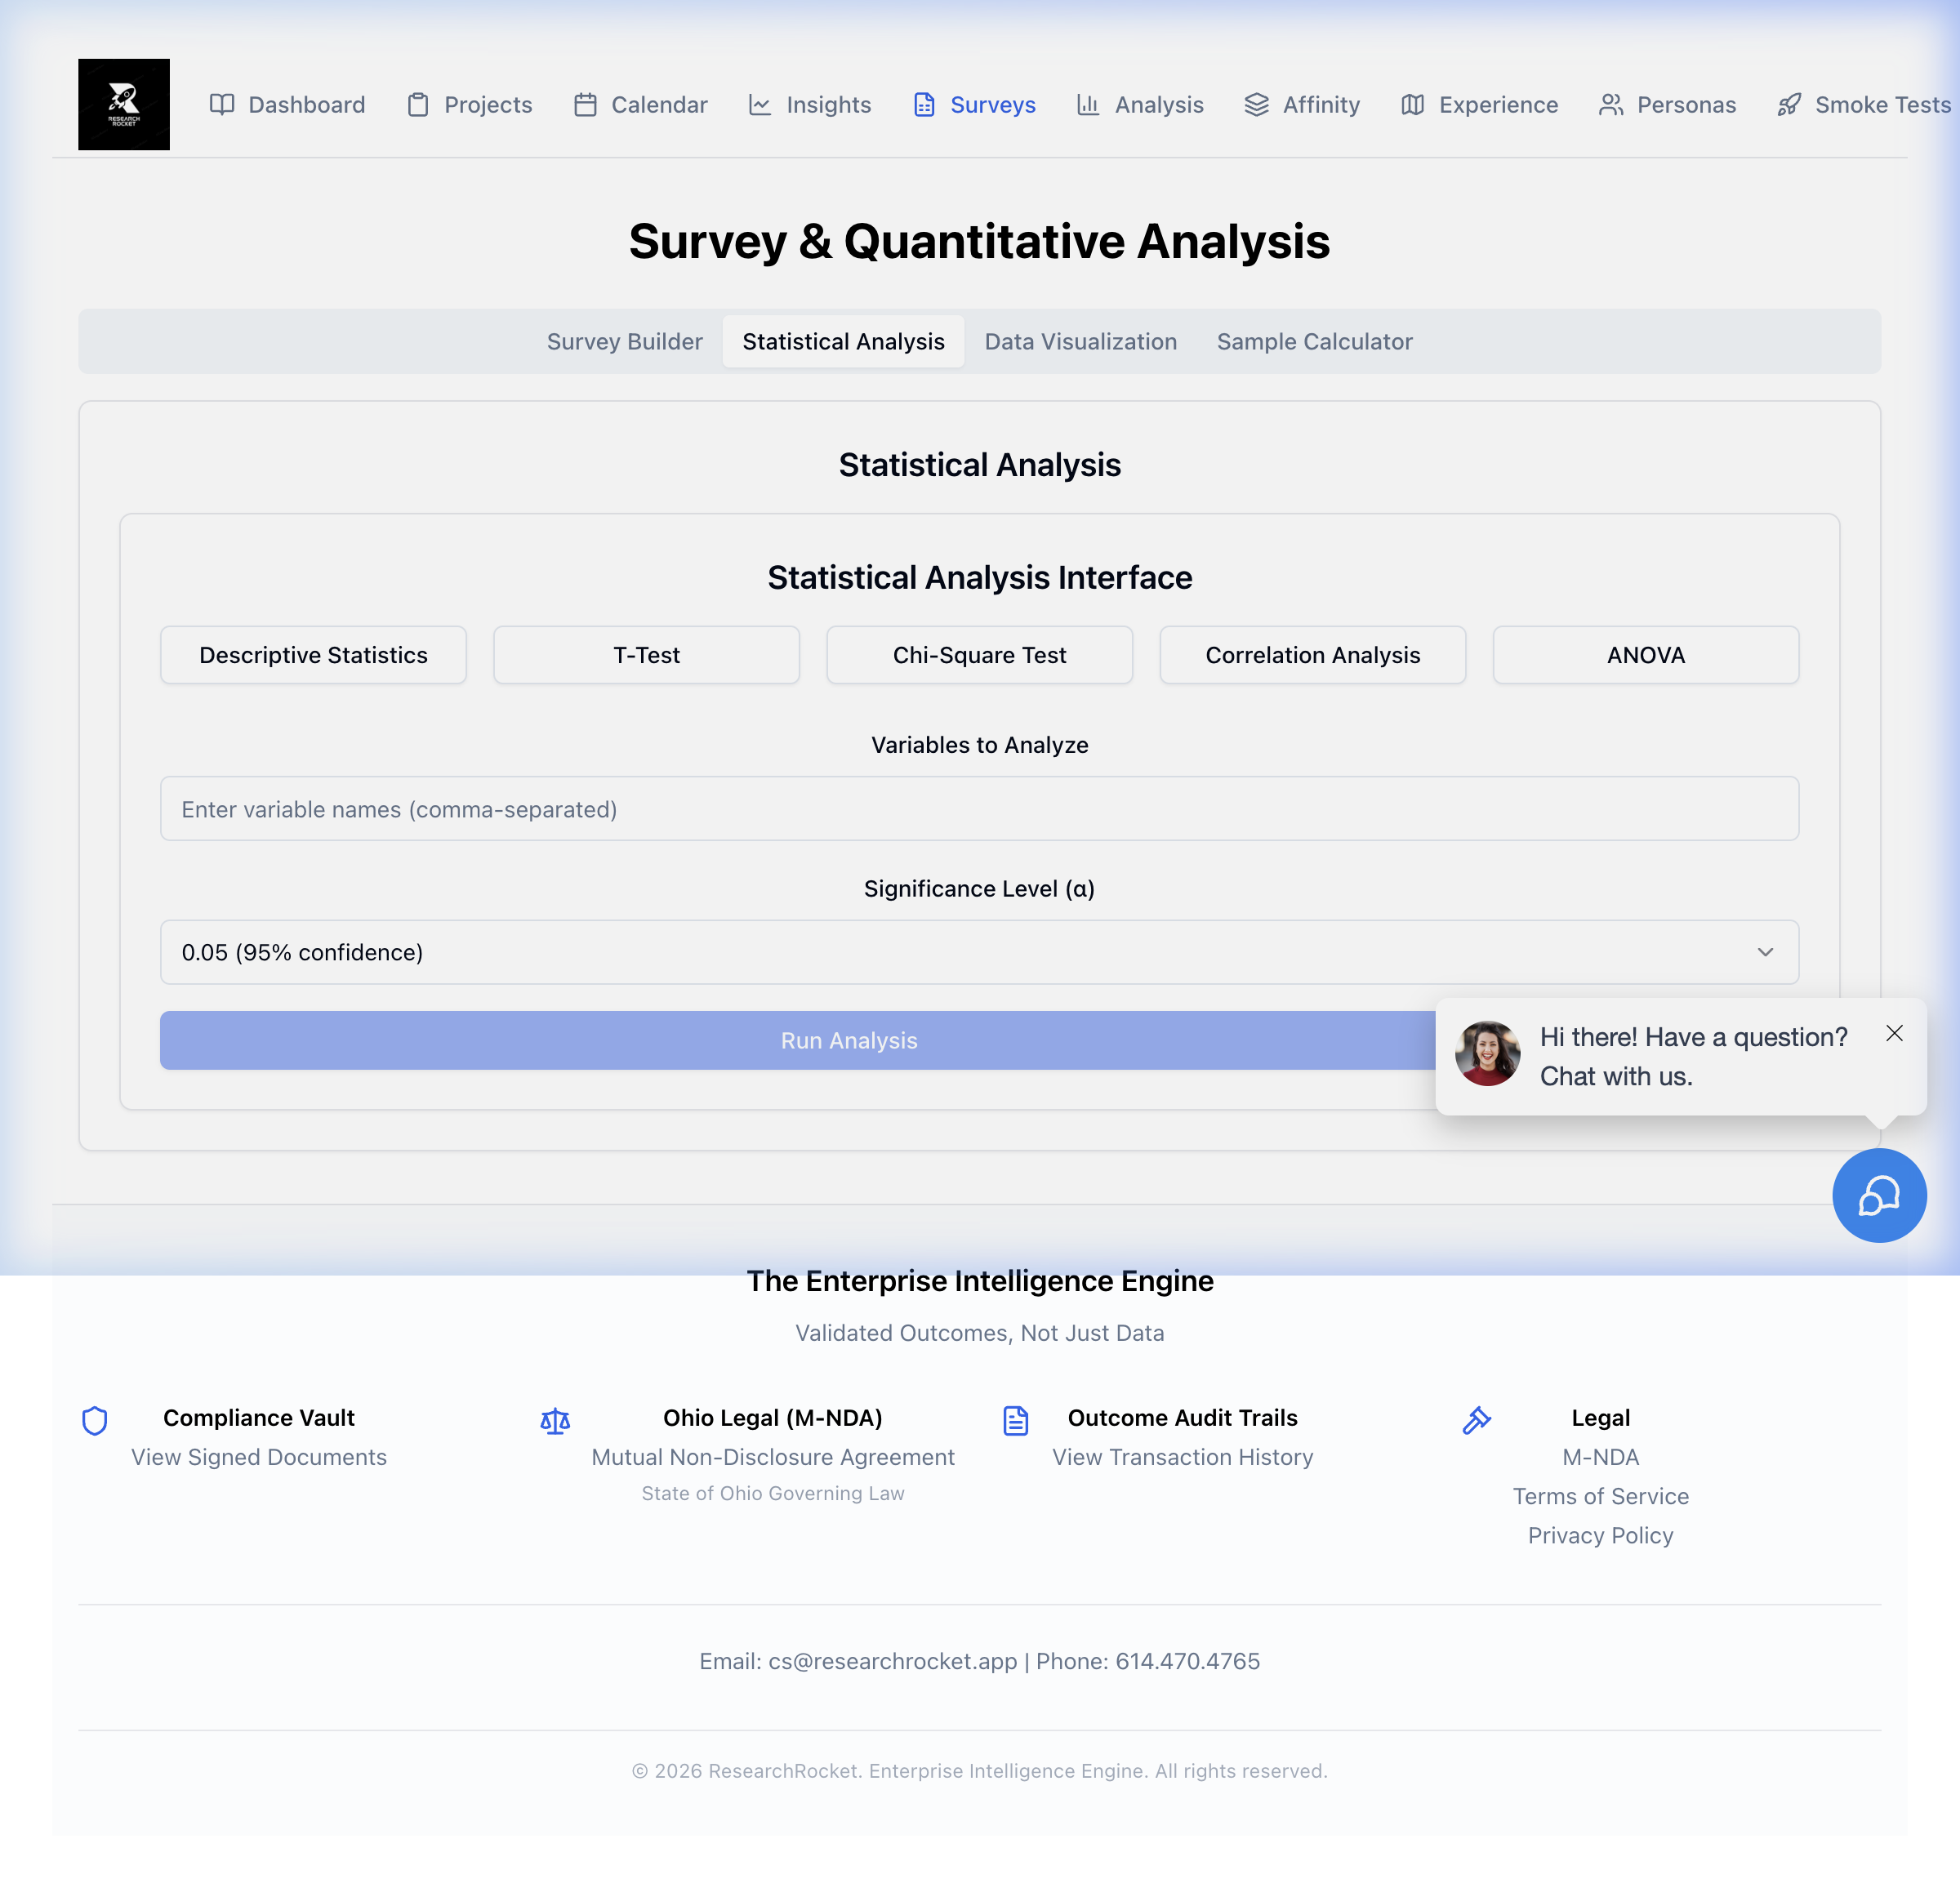Open the Privacy Policy link
Screen dimensions: 1960x1888
(1600, 1535)
